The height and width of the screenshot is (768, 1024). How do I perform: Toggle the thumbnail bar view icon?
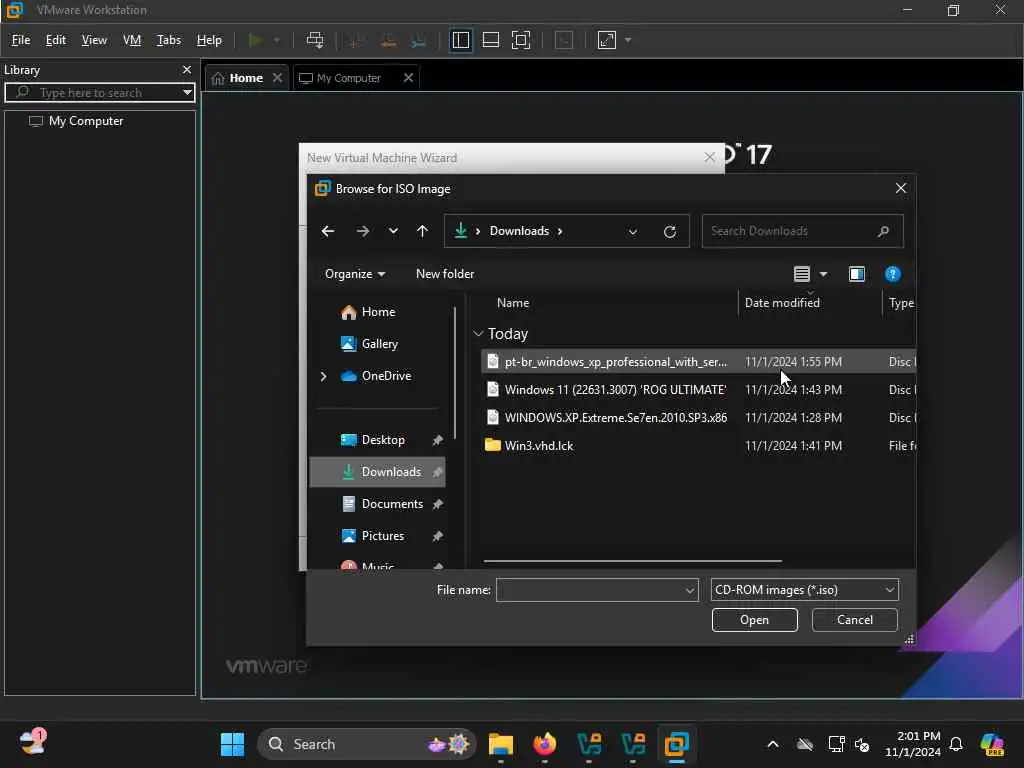[x=490, y=40]
